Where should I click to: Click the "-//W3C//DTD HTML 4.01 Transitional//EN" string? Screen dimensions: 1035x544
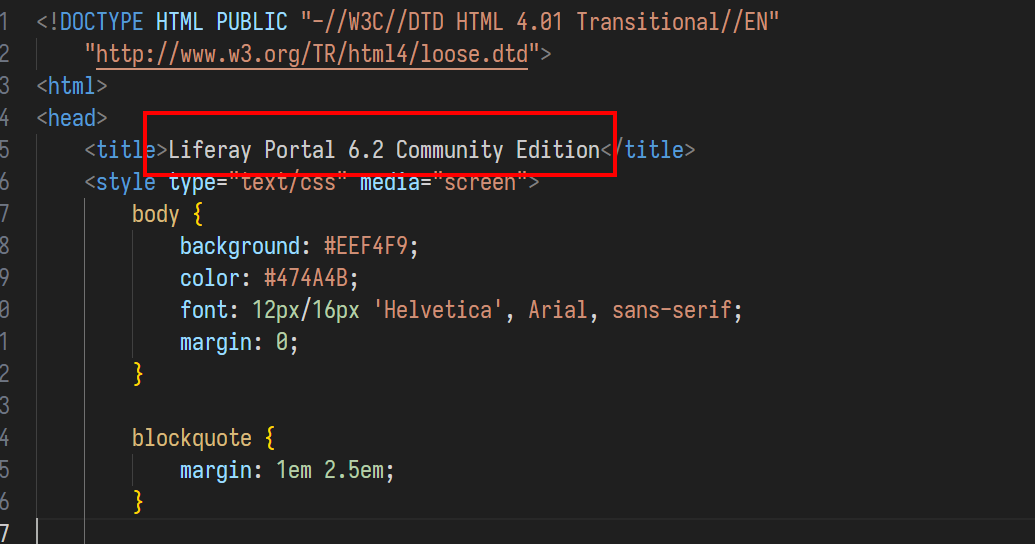[539, 22]
